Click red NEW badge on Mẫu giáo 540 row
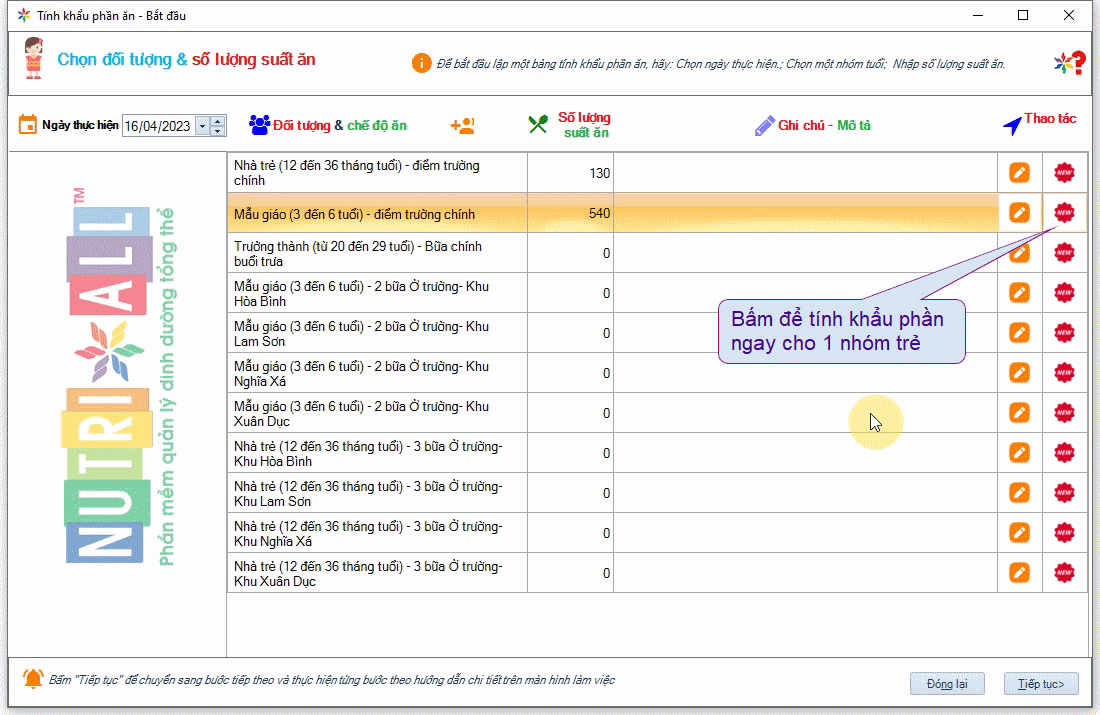Screen dimensions: 1100x715 [x=1064, y=213]
